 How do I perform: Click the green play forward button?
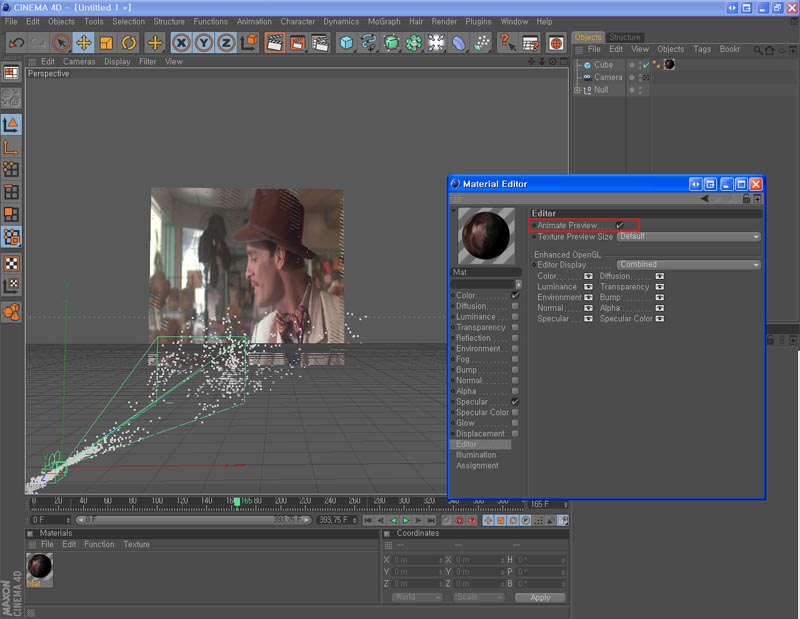click(x=406, y=521)
